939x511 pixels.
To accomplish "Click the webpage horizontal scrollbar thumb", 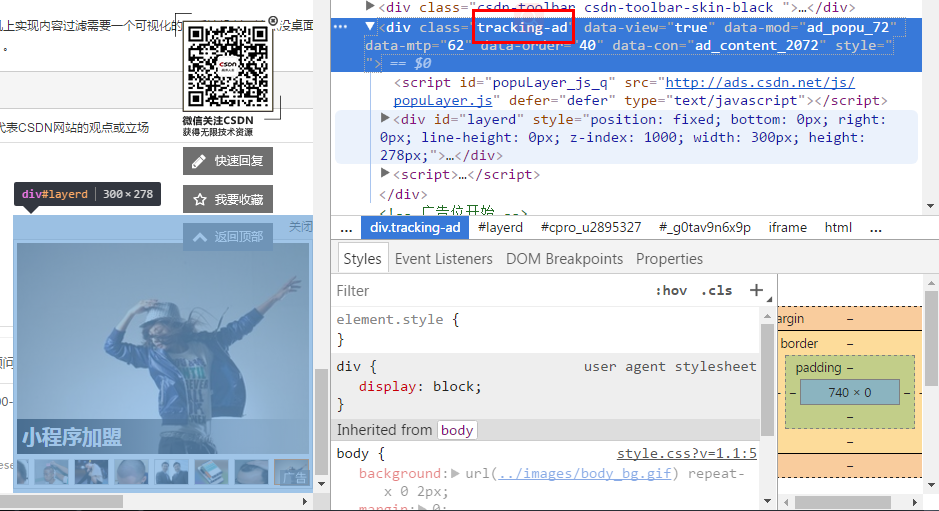I will point(61,501).
